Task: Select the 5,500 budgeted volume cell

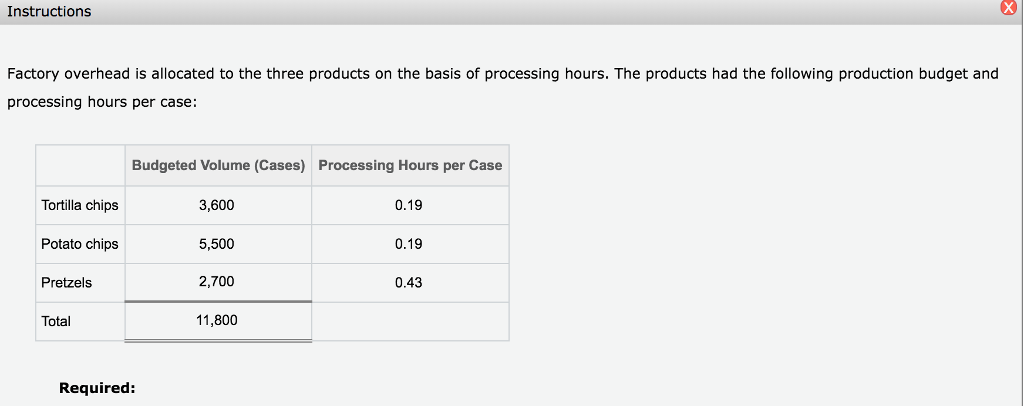Action: [217, 244]
